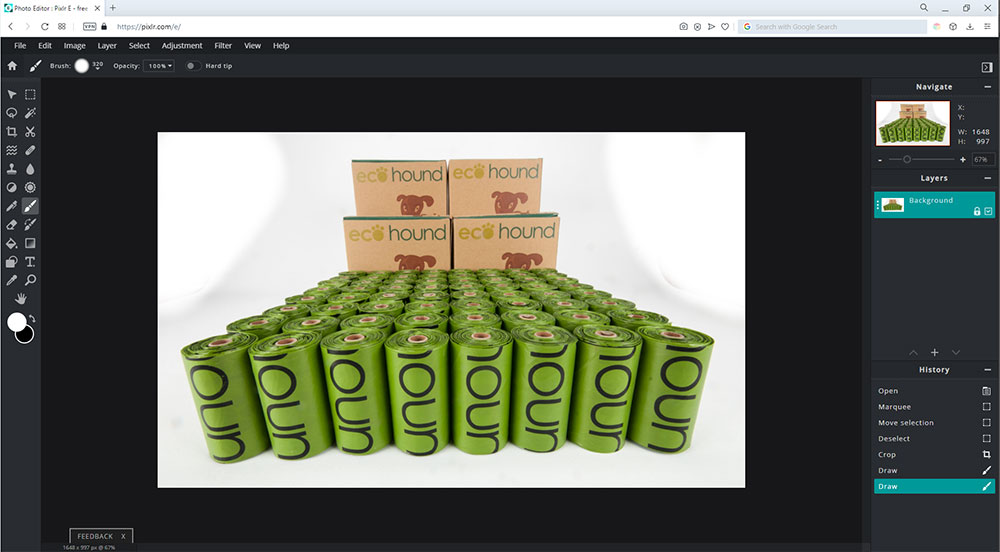1000x552 pixels.
Task: Select the Color Replace brush tool
Action: 30,224
